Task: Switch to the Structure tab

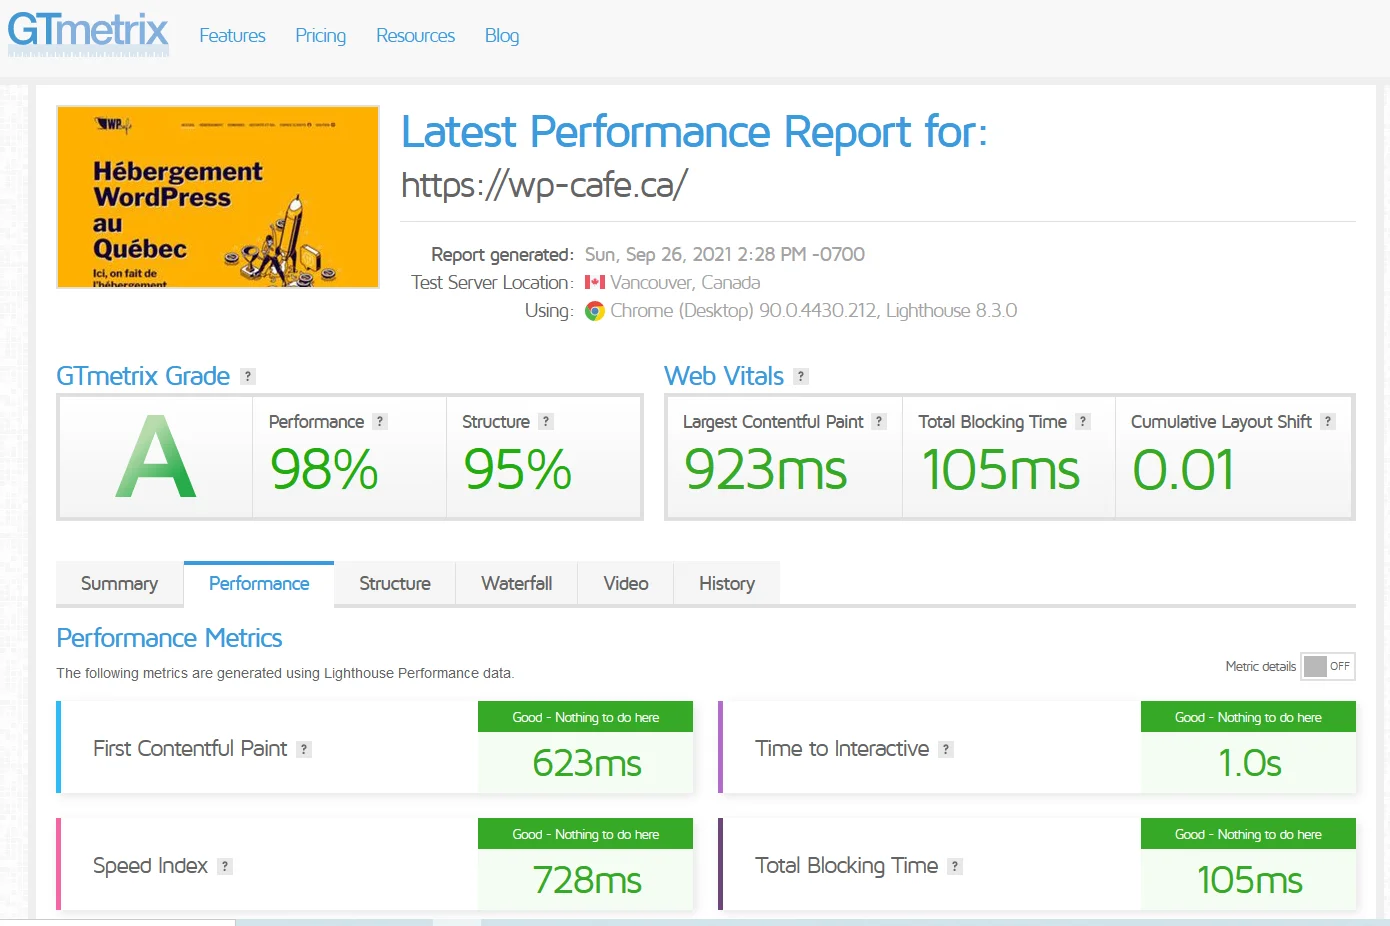Action: point(395,584)
